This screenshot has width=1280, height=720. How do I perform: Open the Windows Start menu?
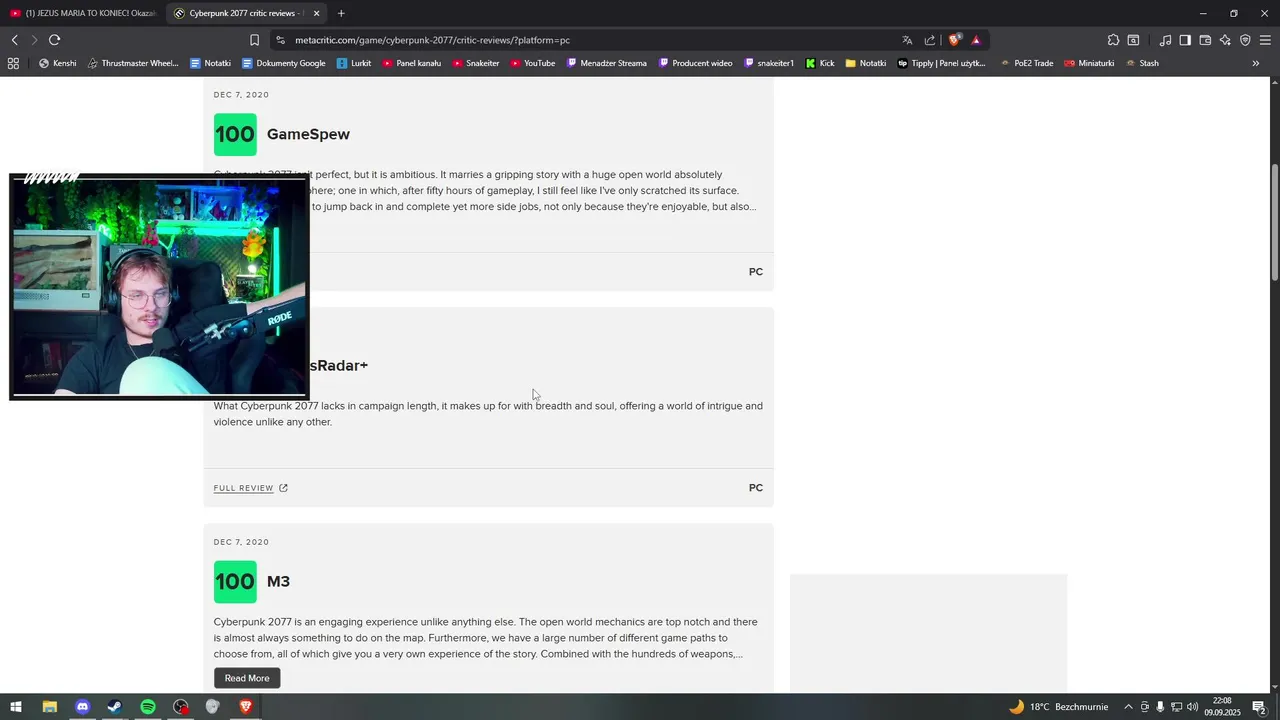16,707
